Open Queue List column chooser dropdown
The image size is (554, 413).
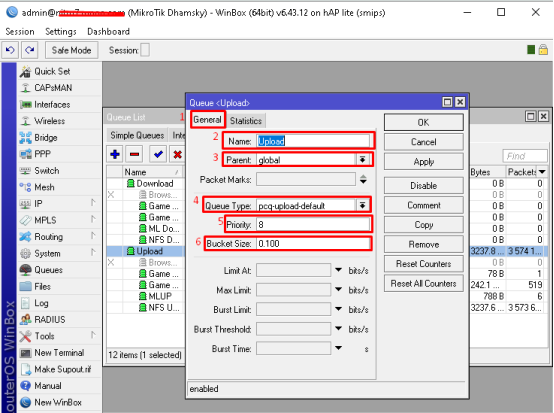[x=542, y=172]
